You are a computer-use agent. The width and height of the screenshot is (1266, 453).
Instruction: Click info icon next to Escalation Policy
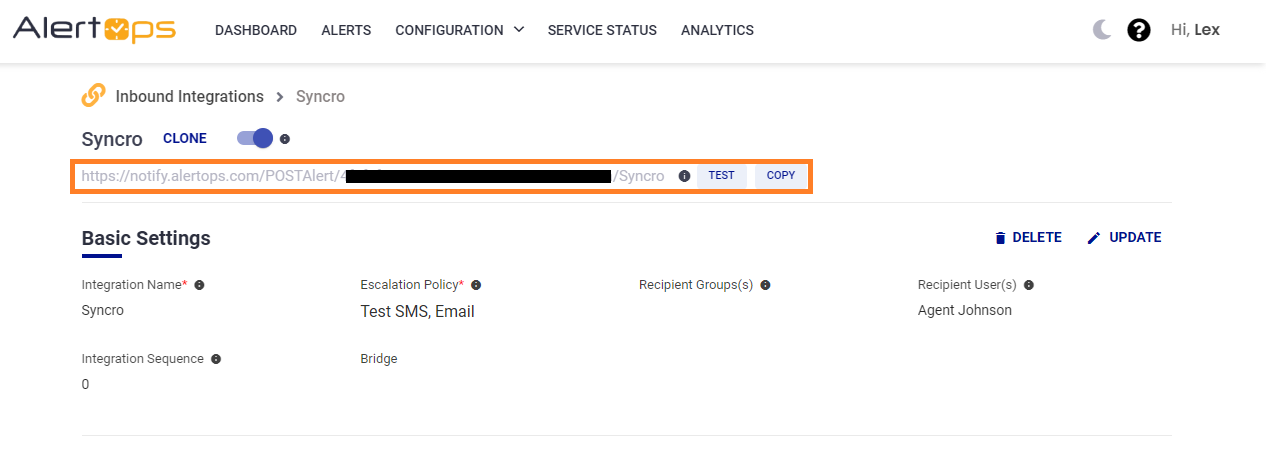(x=476, y=285)
